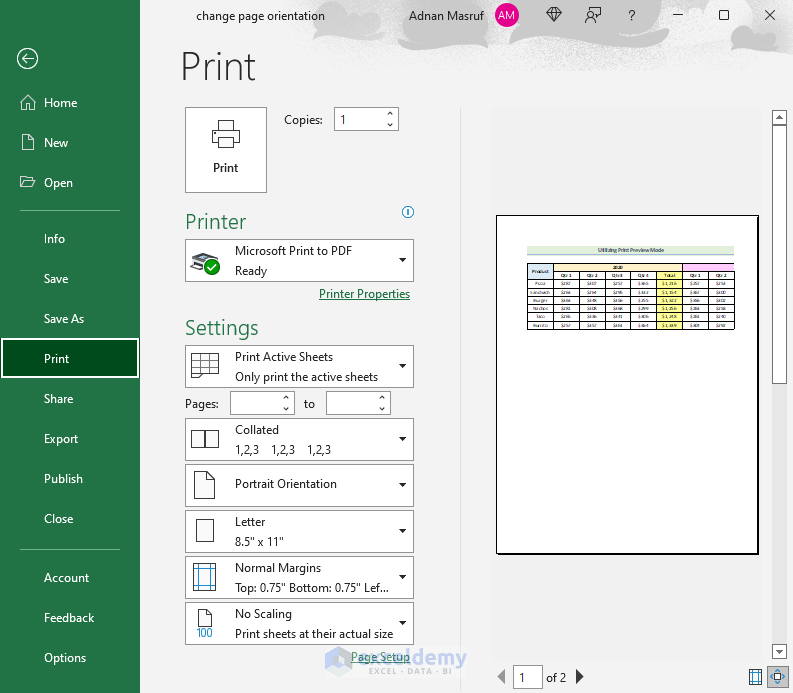Decrease the Copies count with down arrow
Image resolution: width=793 pixels, height=693 pixels.
pyautogui.click(x=390, y=124)
